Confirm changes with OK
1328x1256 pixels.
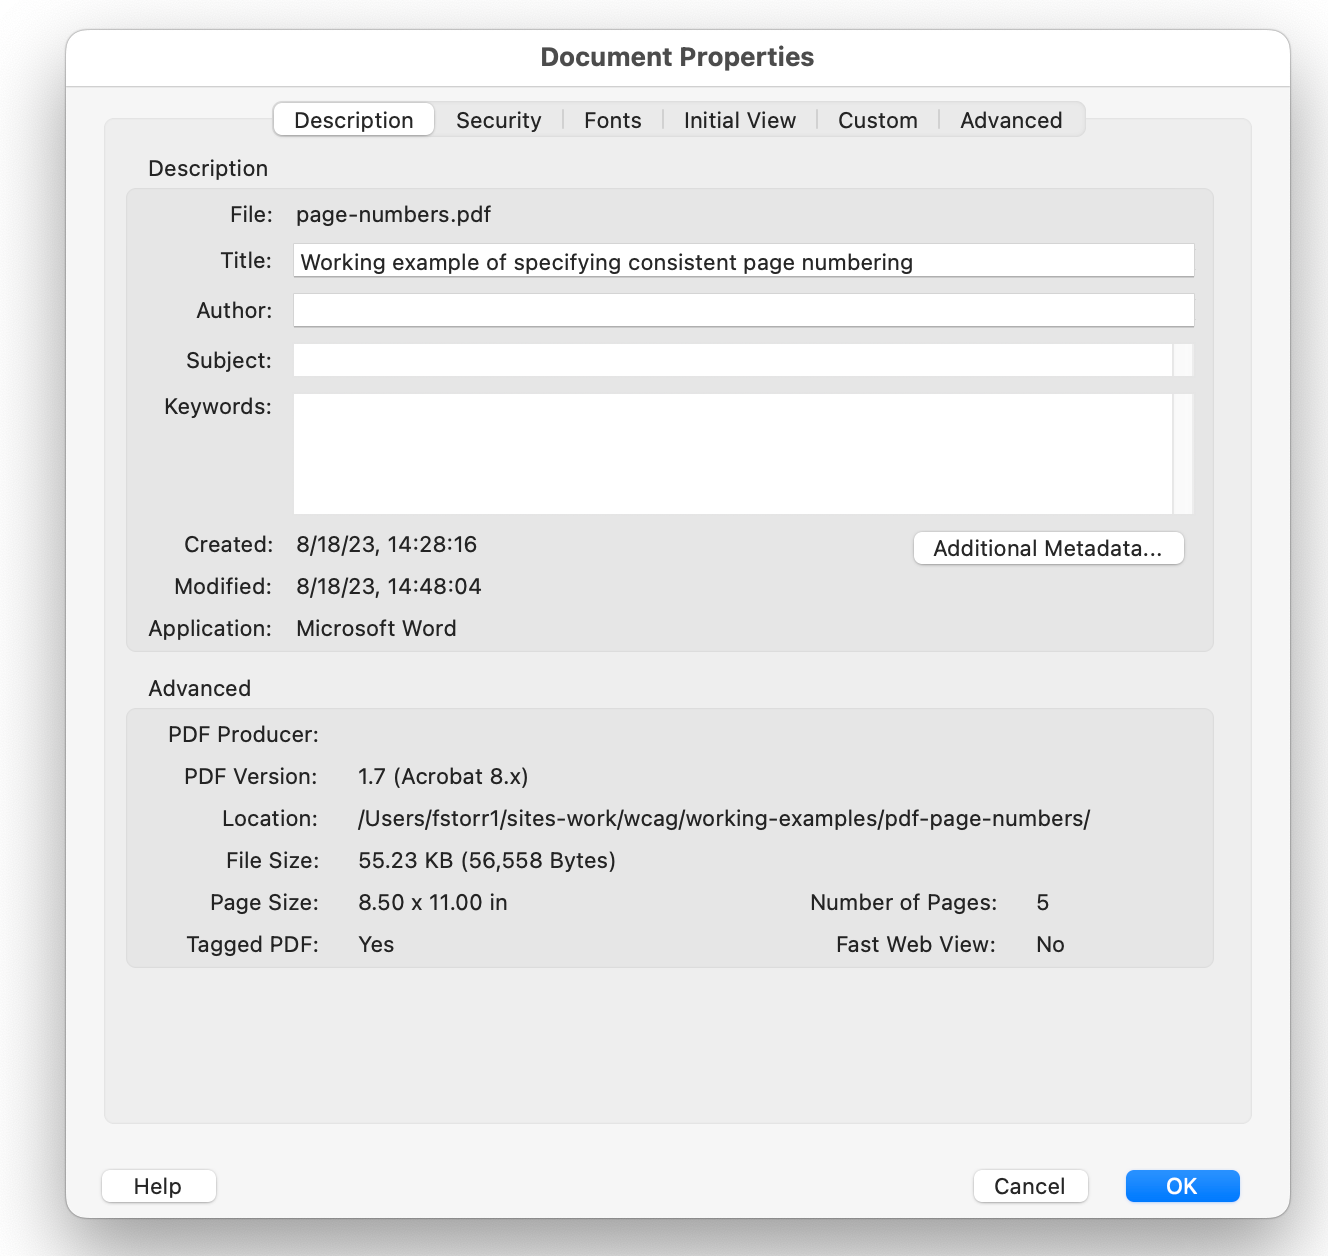click(x=1182, y=1186)
